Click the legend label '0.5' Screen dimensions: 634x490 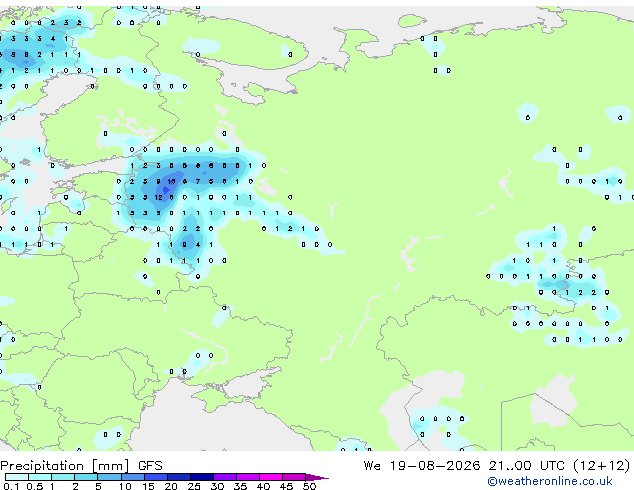click(x=35, y=486)
